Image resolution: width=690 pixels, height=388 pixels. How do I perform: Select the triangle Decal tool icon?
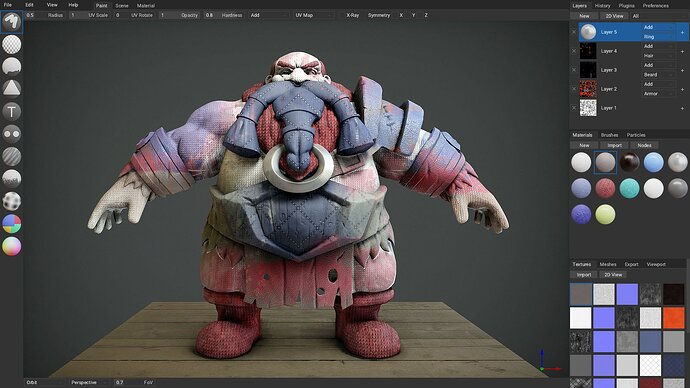[x=11, y=88]
